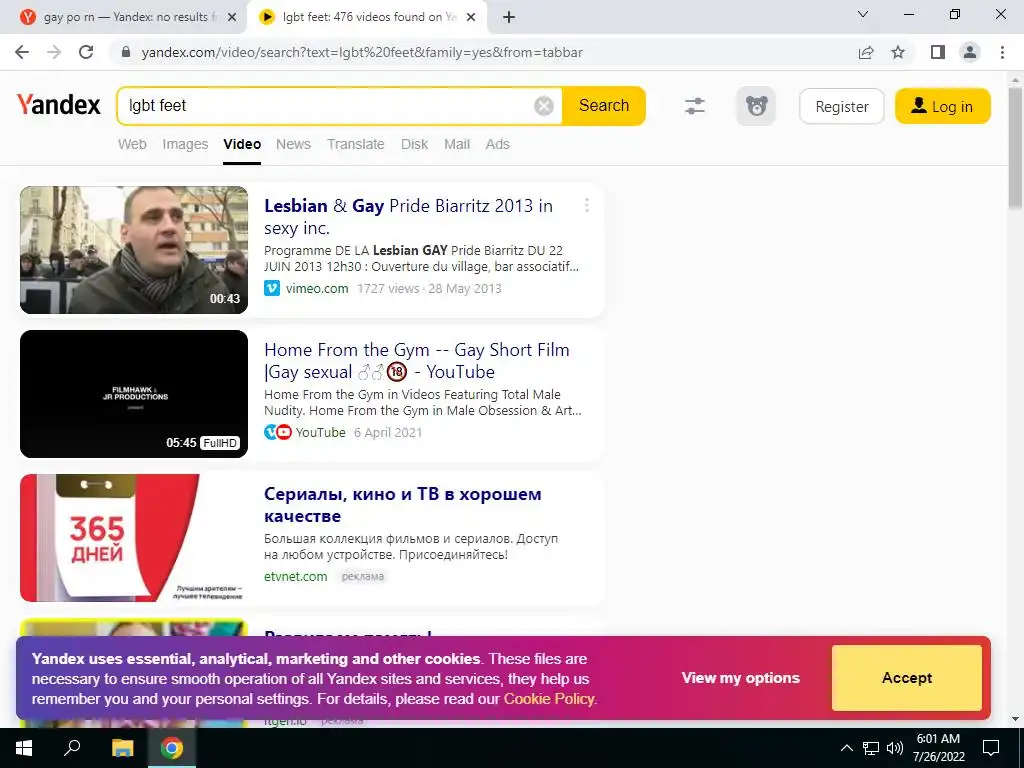
Task: Click the page vertical scrollbar thumb
Action: (x=1016, y=149)
